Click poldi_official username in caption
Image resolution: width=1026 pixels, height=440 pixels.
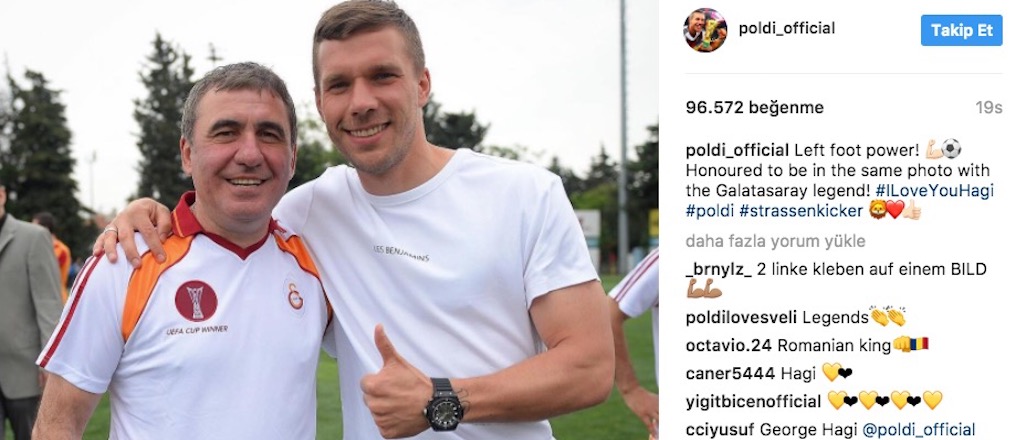(x=737, y=150)
